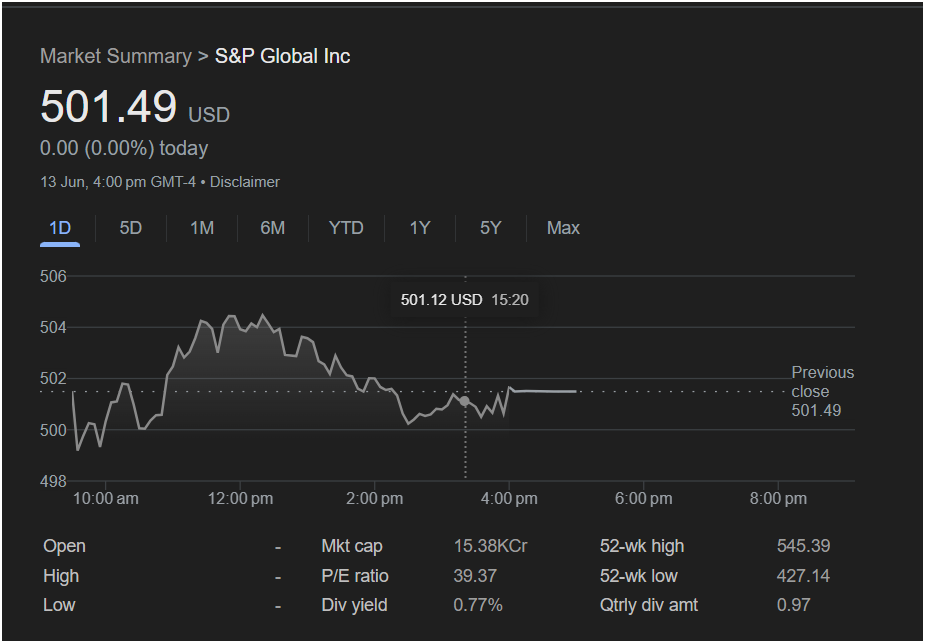Click the large 501.49 price value
The width and height of the screenshot is (925, 643).
(108, 107)
